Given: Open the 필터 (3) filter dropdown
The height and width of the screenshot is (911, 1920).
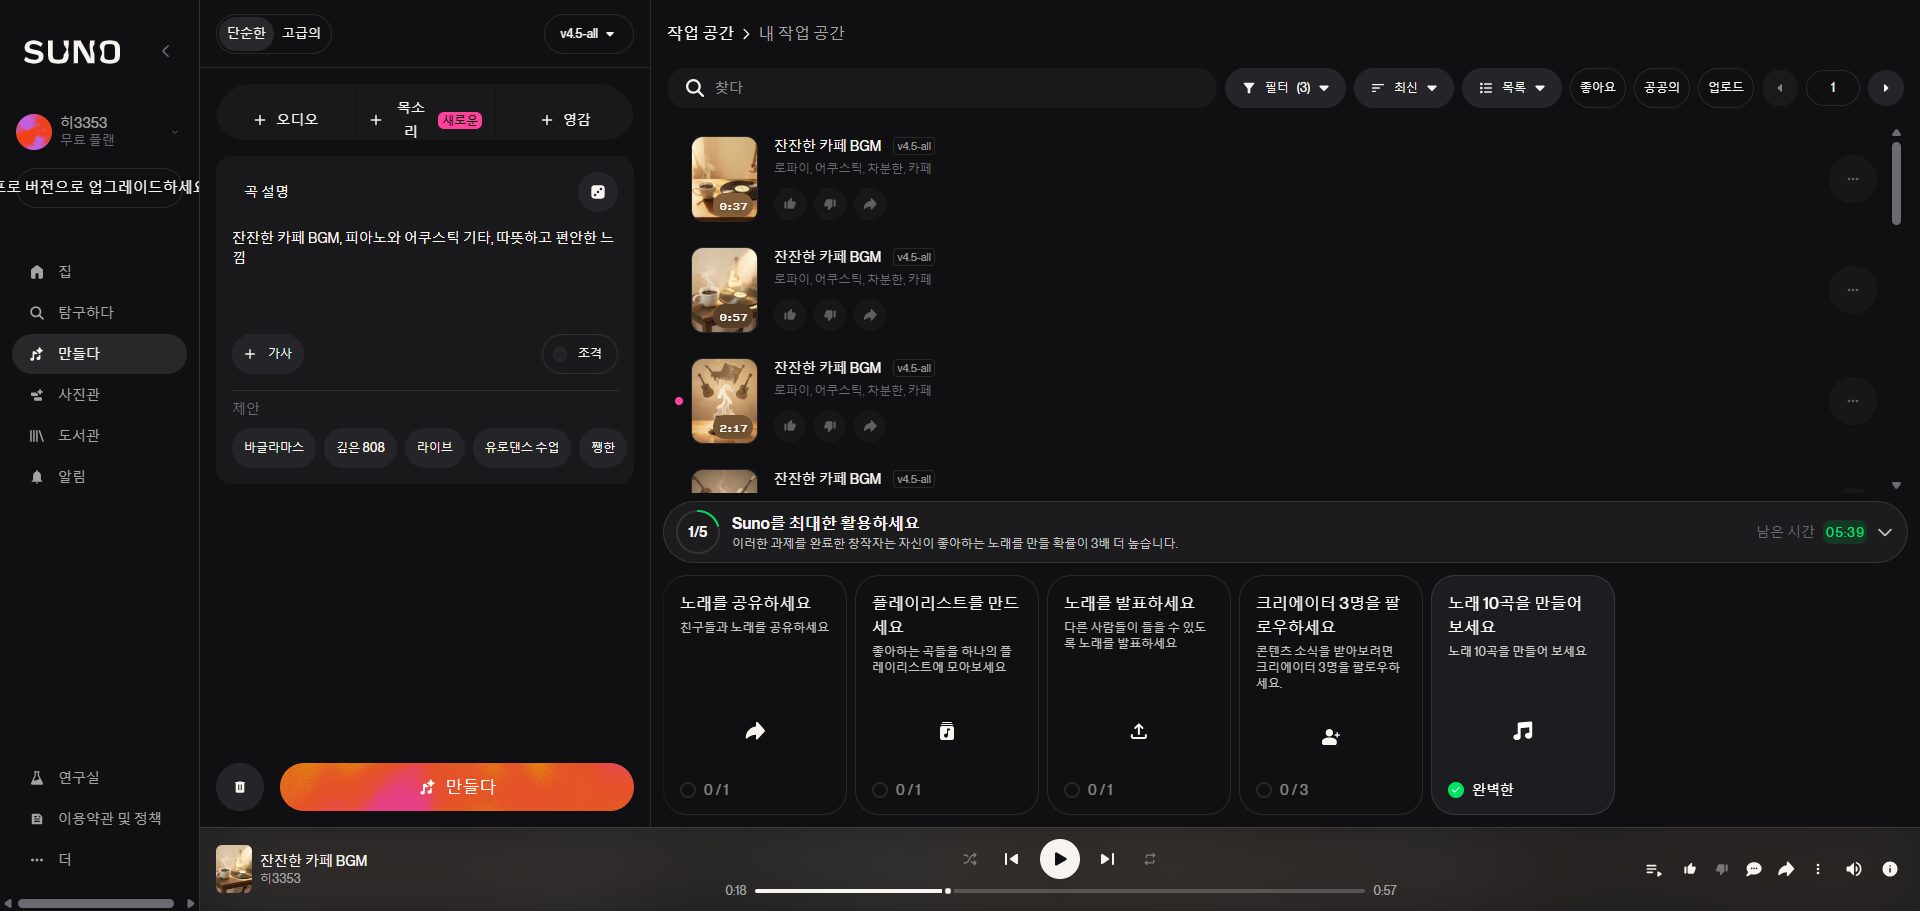Looking at the screenshot, I should pyautogui.click(x=1285, y=88).
